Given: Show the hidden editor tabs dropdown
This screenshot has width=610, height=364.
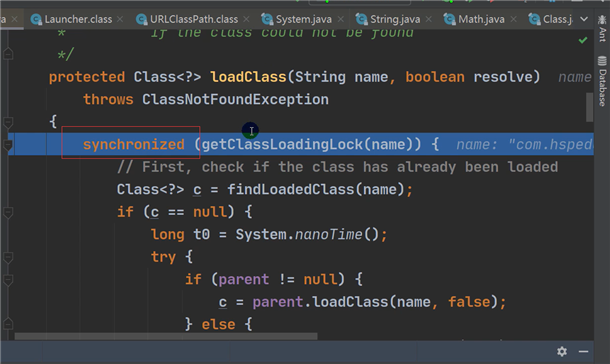Looking at the screenshot, I should (x=584, y=19).
